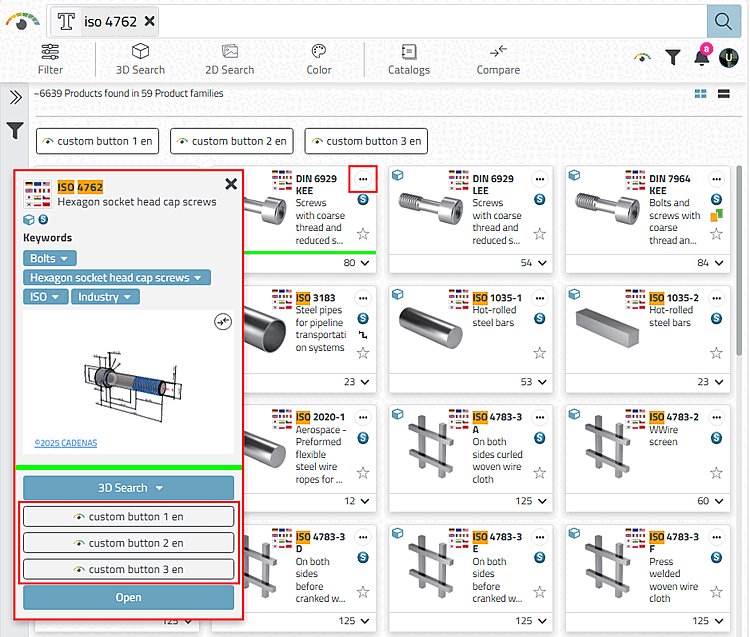Open the more options menu on DIN 6929 LEE
The height and width of the screenshot is (637, 750).
[x=540, y=179]
